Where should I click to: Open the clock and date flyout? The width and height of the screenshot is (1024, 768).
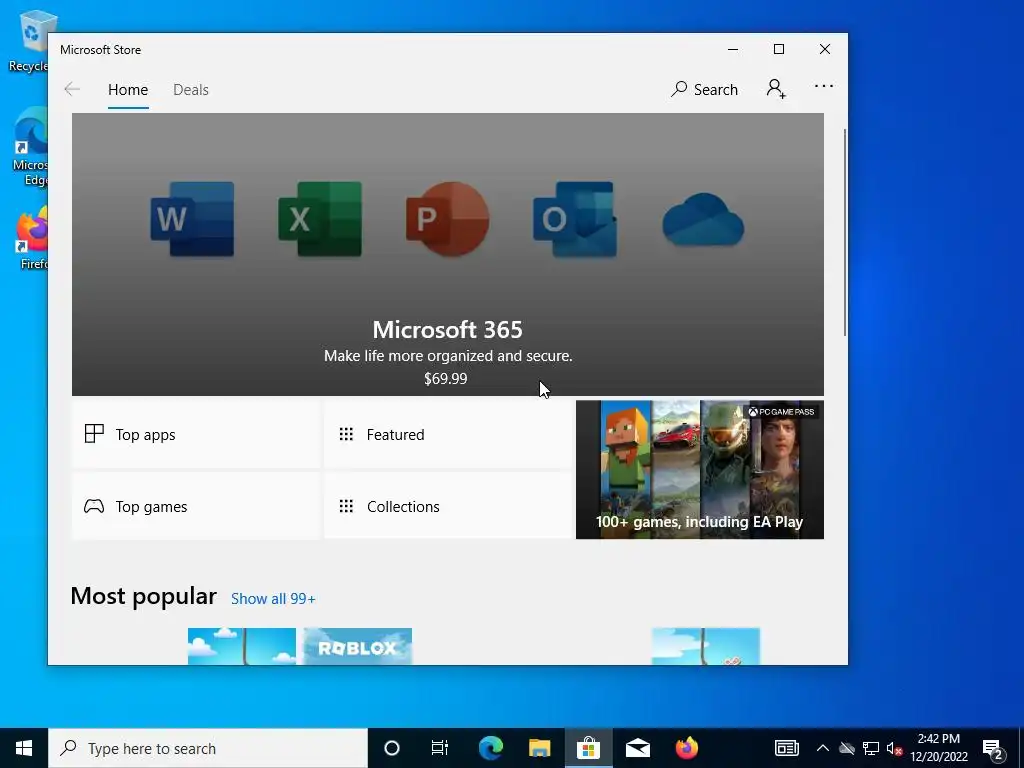click(x=939, y=748)
